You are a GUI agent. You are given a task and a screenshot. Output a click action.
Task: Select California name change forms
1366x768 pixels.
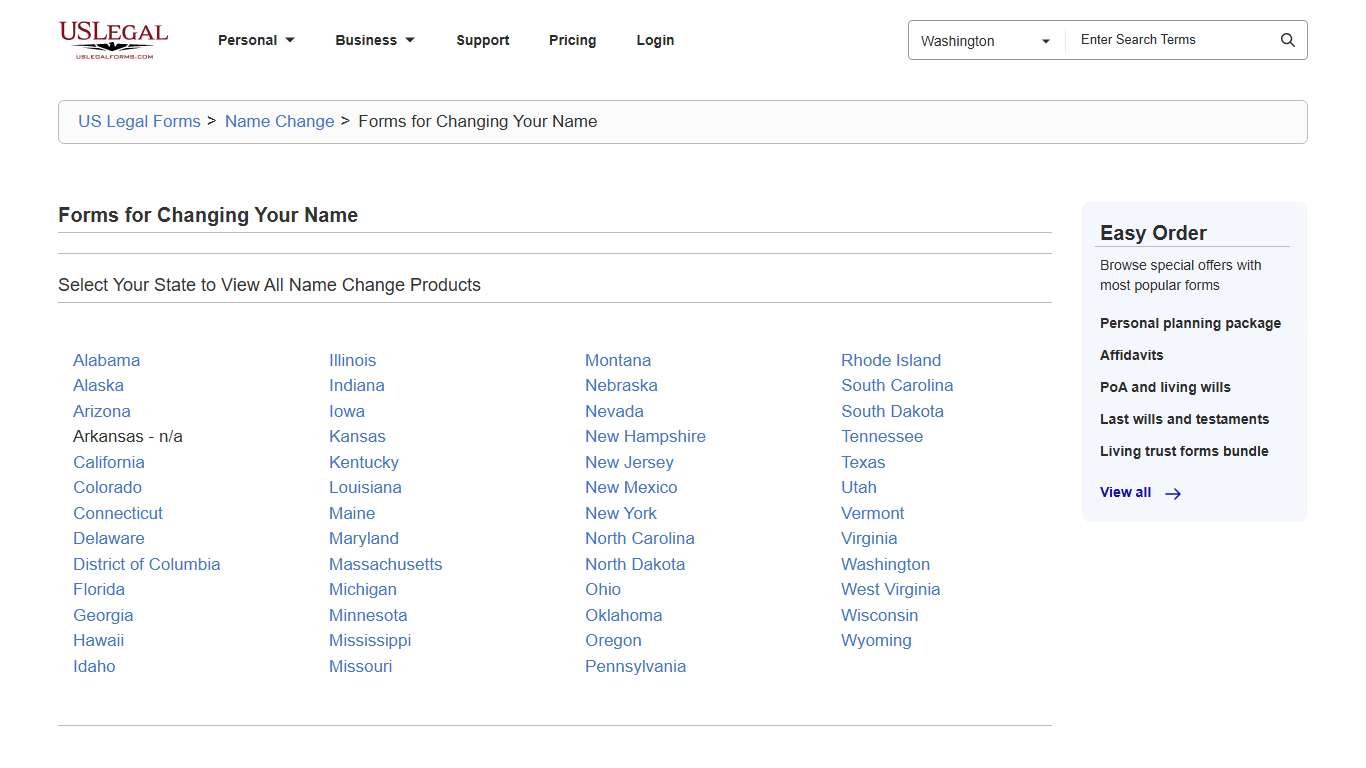(108, 462)
